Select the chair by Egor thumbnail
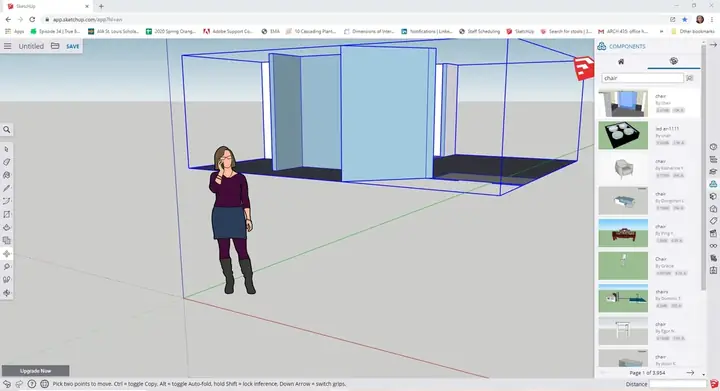Viewport: 720px width, 391px height. (x=623, y=331)
